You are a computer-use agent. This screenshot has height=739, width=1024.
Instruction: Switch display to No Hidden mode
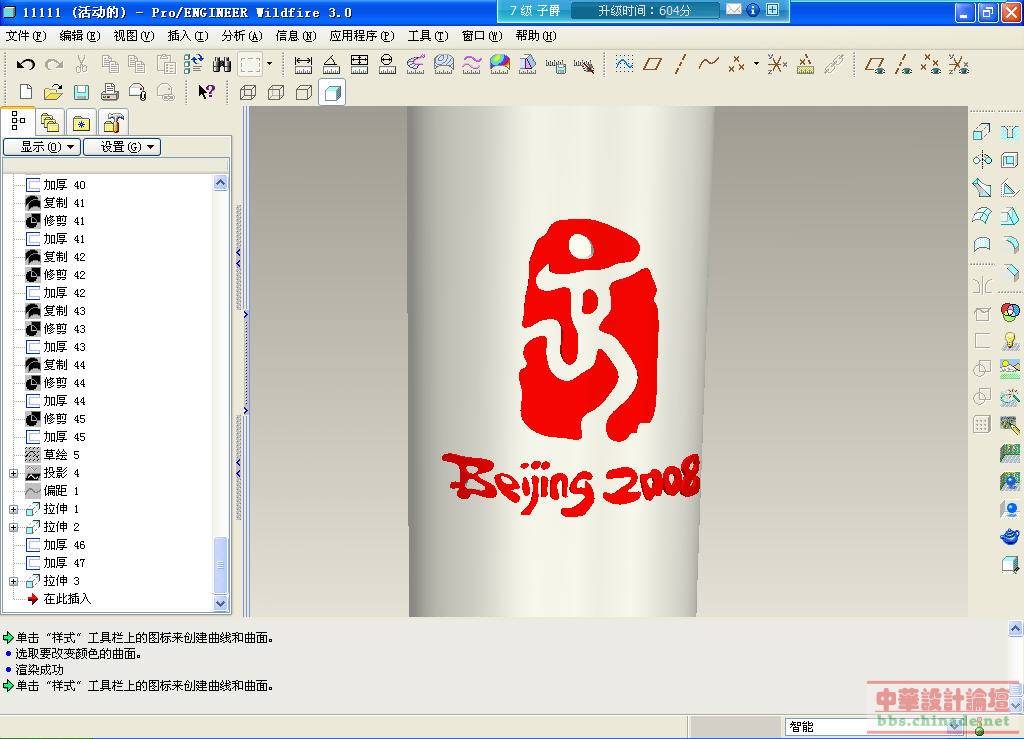pos(304,93)
